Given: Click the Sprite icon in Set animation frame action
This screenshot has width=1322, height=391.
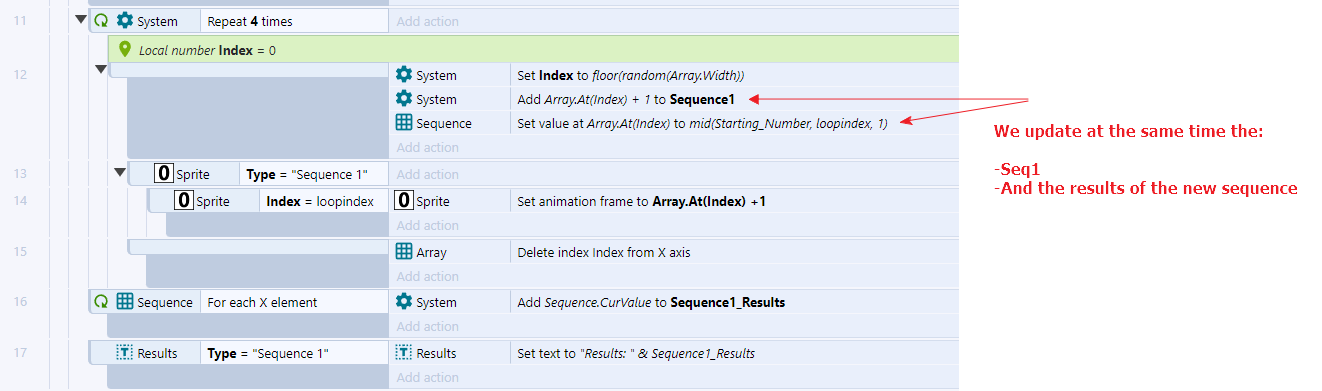Looking at the screenshot, I should pos(404,201).
